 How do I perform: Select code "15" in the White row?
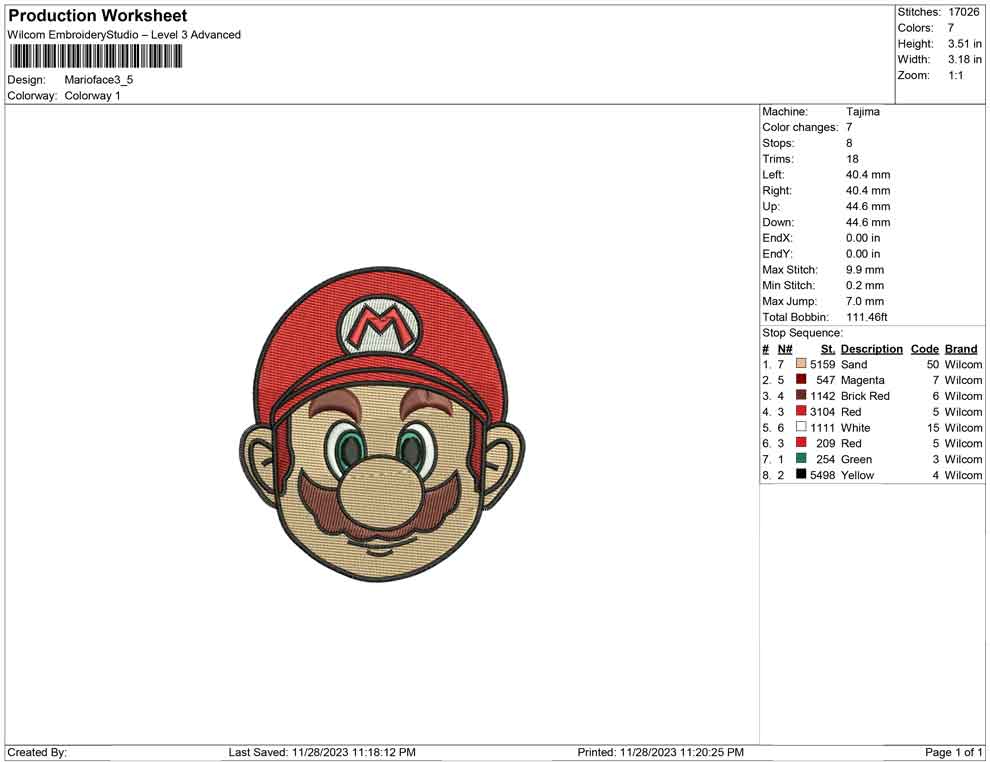point(933,427)
